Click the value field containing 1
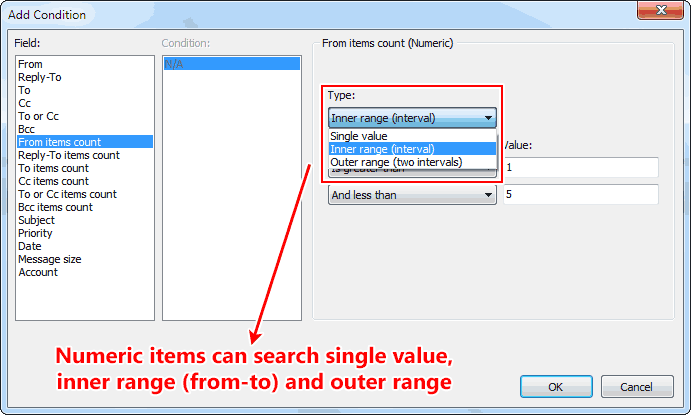 point(581,167)
